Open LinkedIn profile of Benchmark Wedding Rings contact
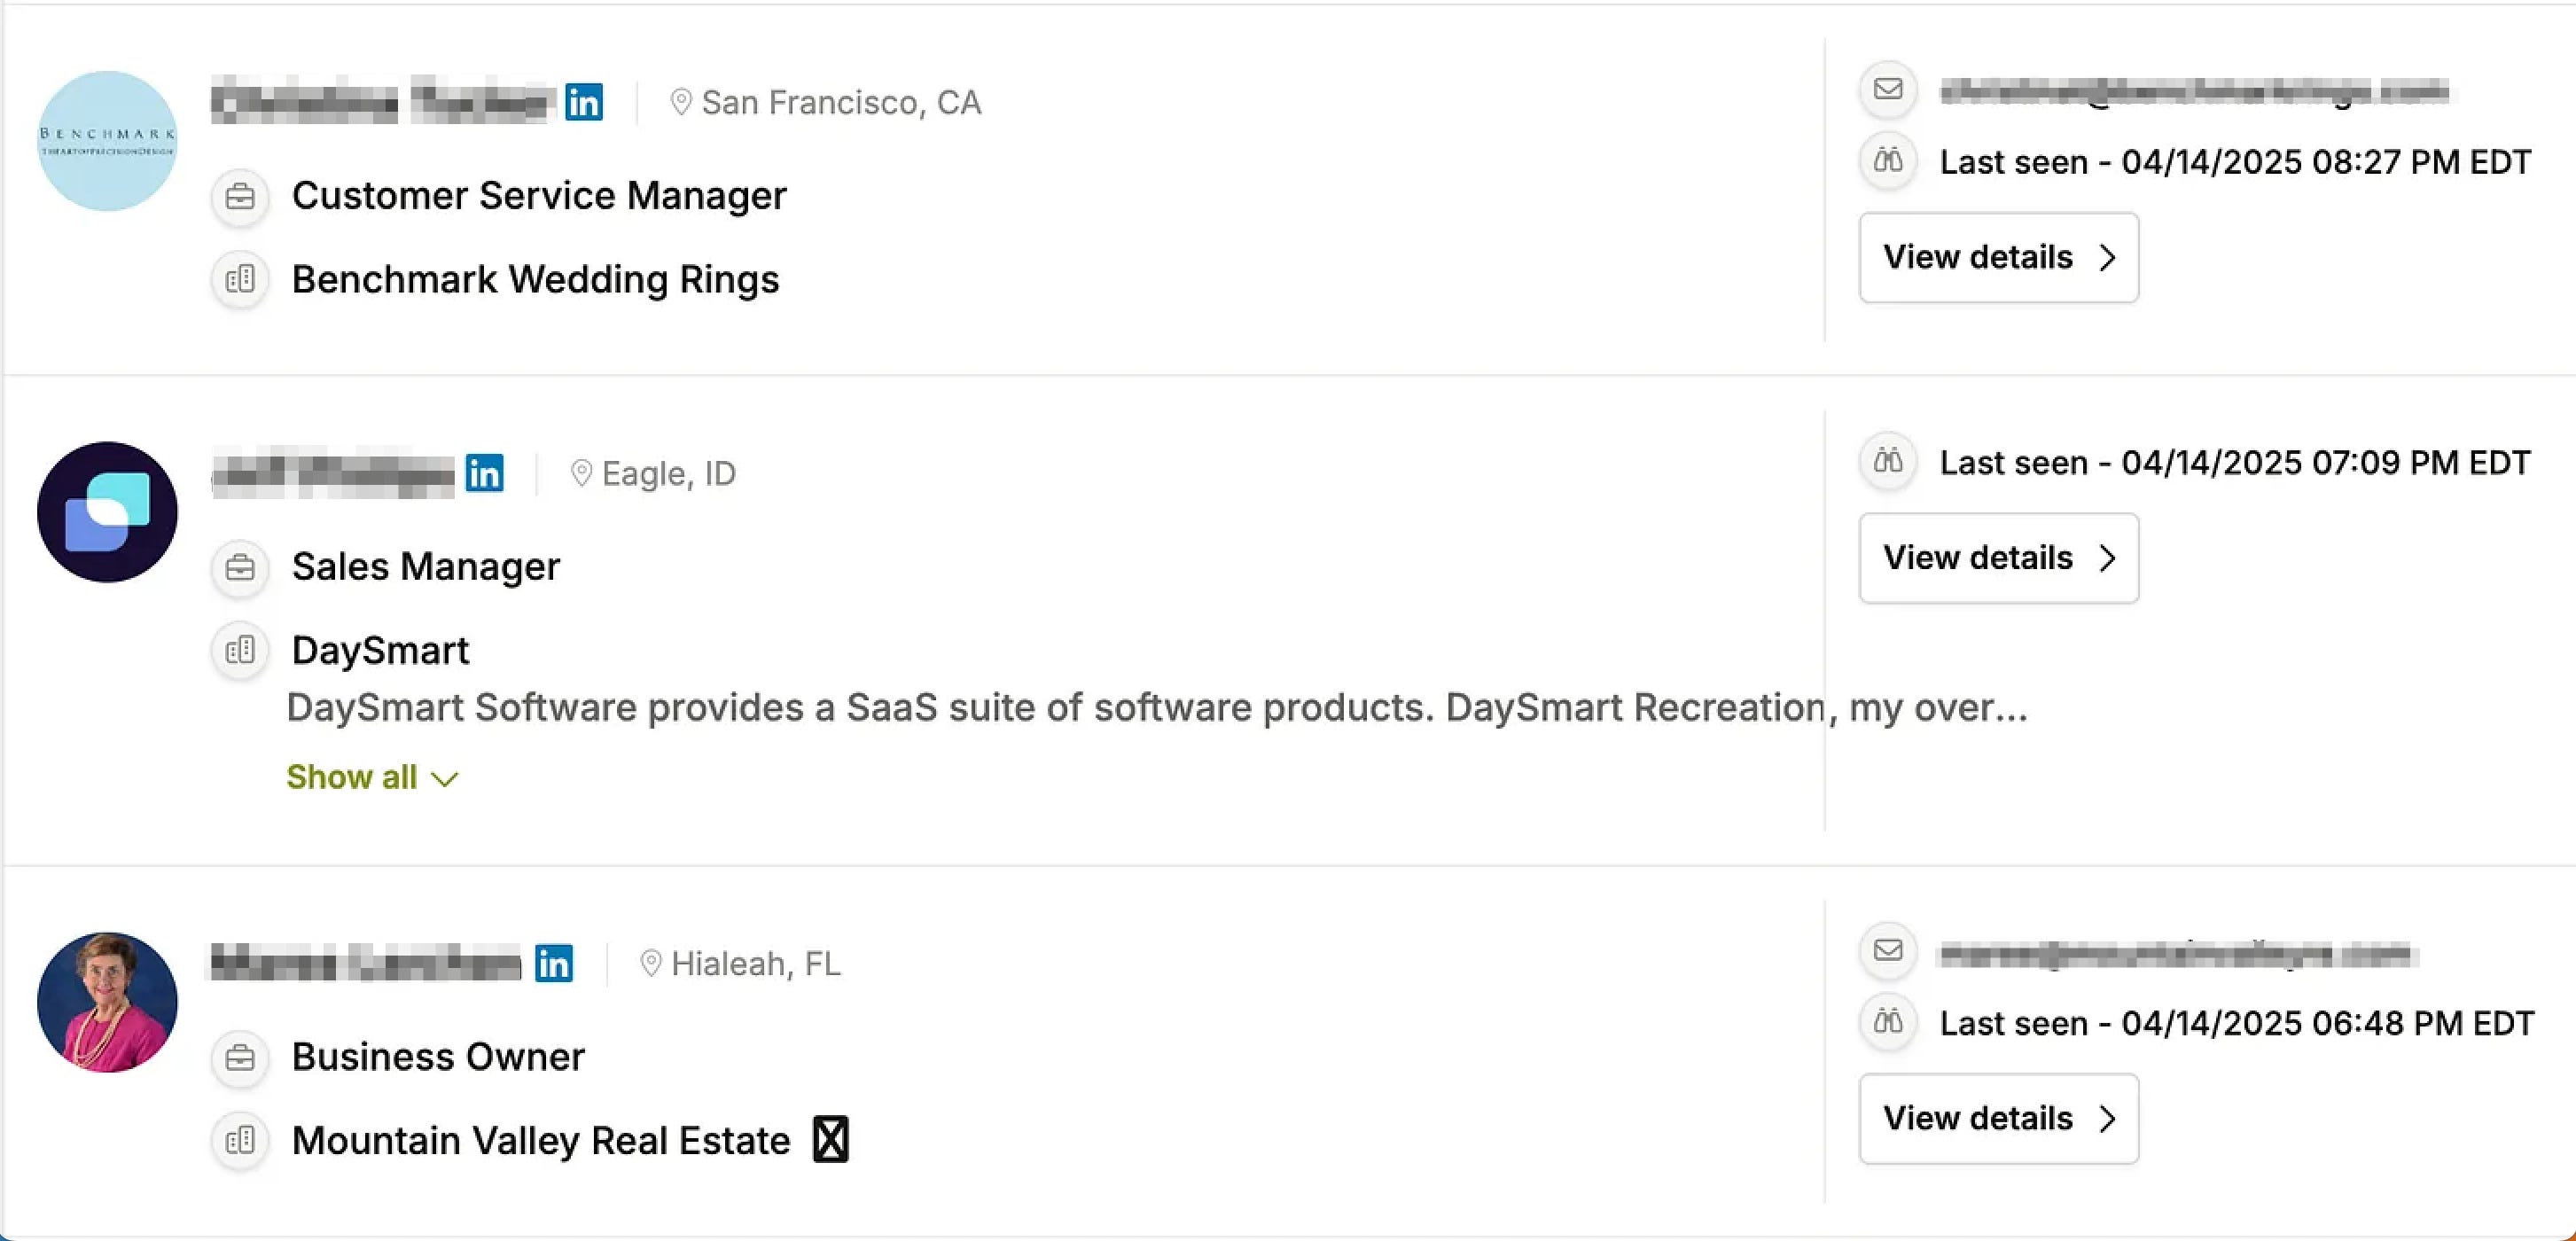This screenshot has height=1241, width=2576. [x=584, y=102]
